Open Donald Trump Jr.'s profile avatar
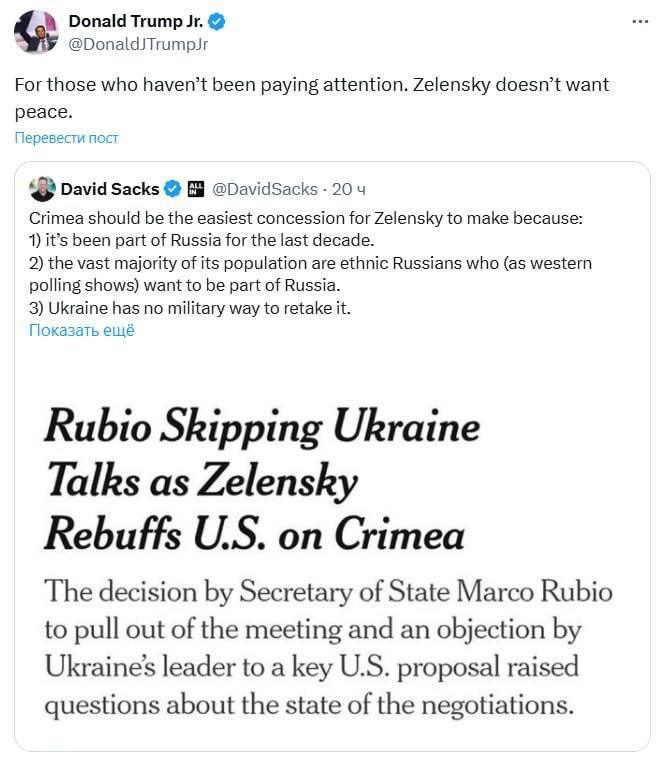Viewport: 659px width, 757px height. 36,31
